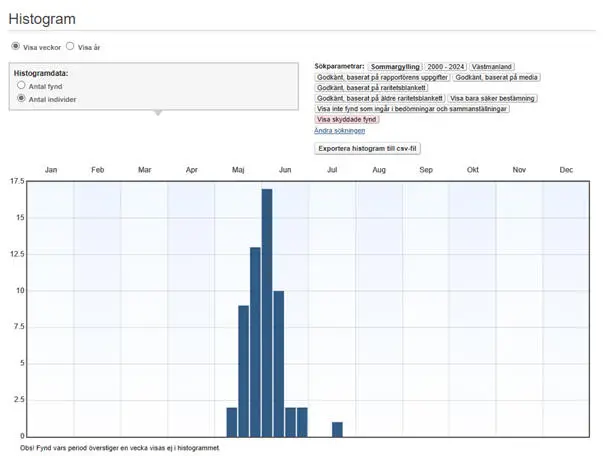The width and height of the screenshot is (603, 456).
Task: Click the Jun month label
Action: pyautogui.click(x=285, y=170)
